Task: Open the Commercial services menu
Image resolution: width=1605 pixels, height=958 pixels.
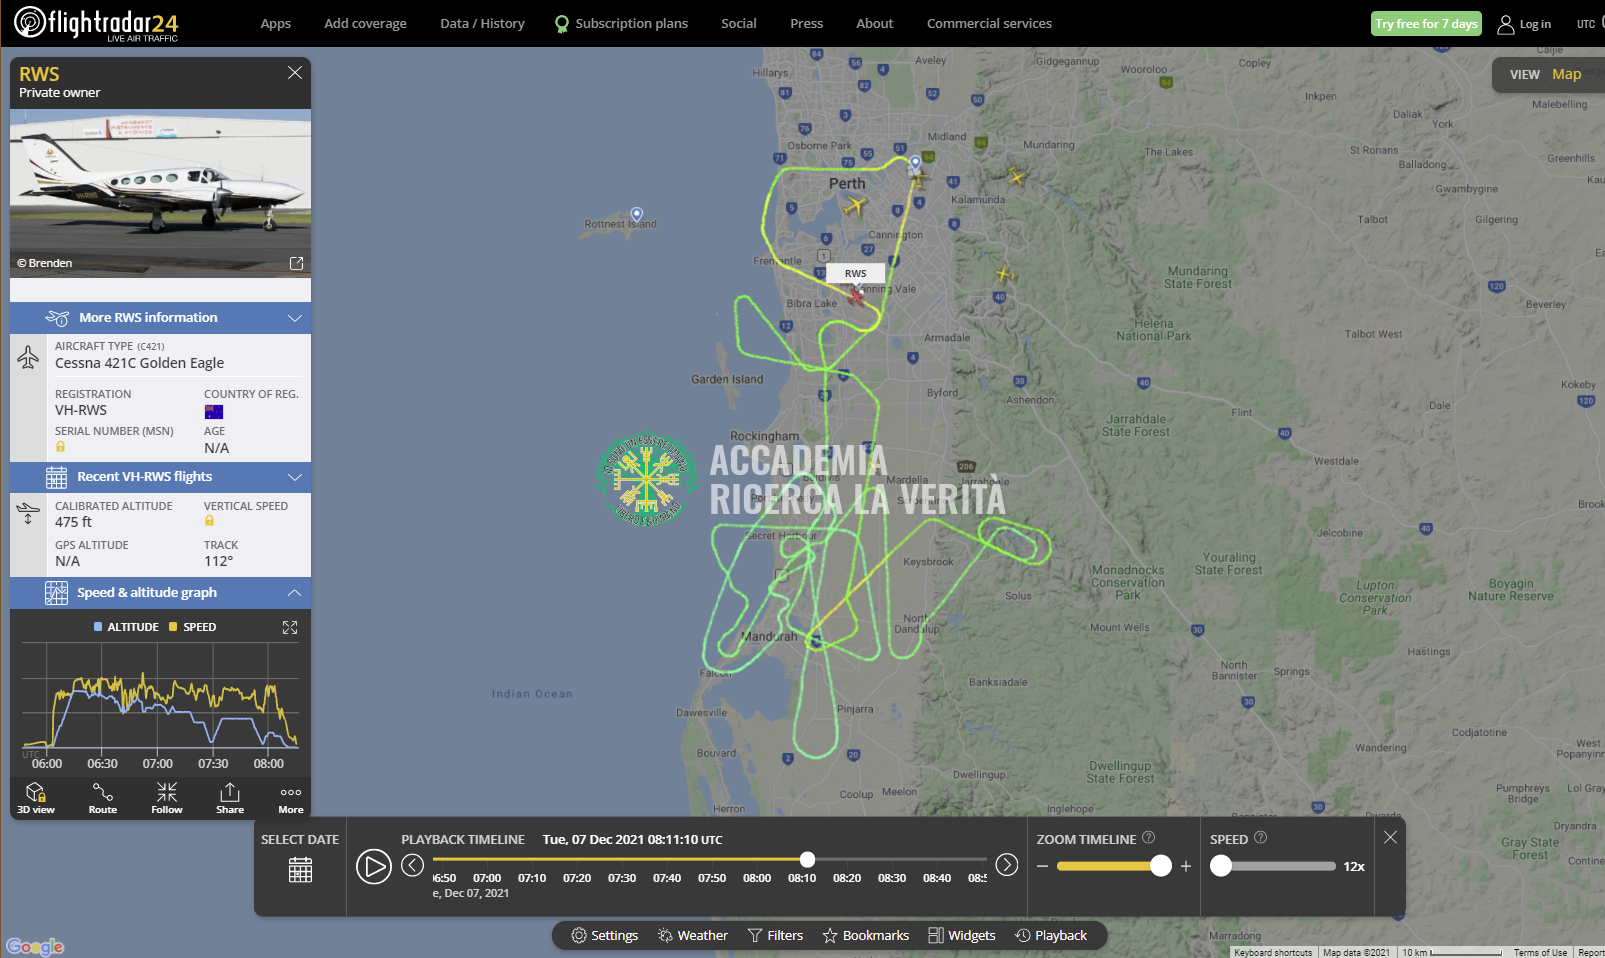Action: (x=989, y=23)
